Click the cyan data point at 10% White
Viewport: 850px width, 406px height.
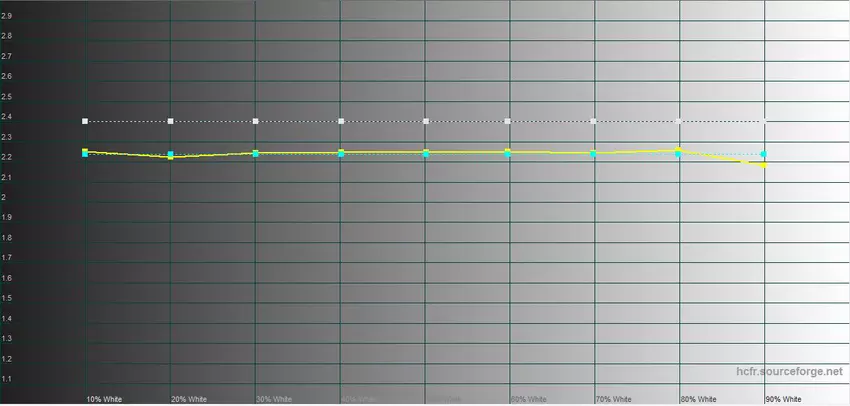coord(85,154)
